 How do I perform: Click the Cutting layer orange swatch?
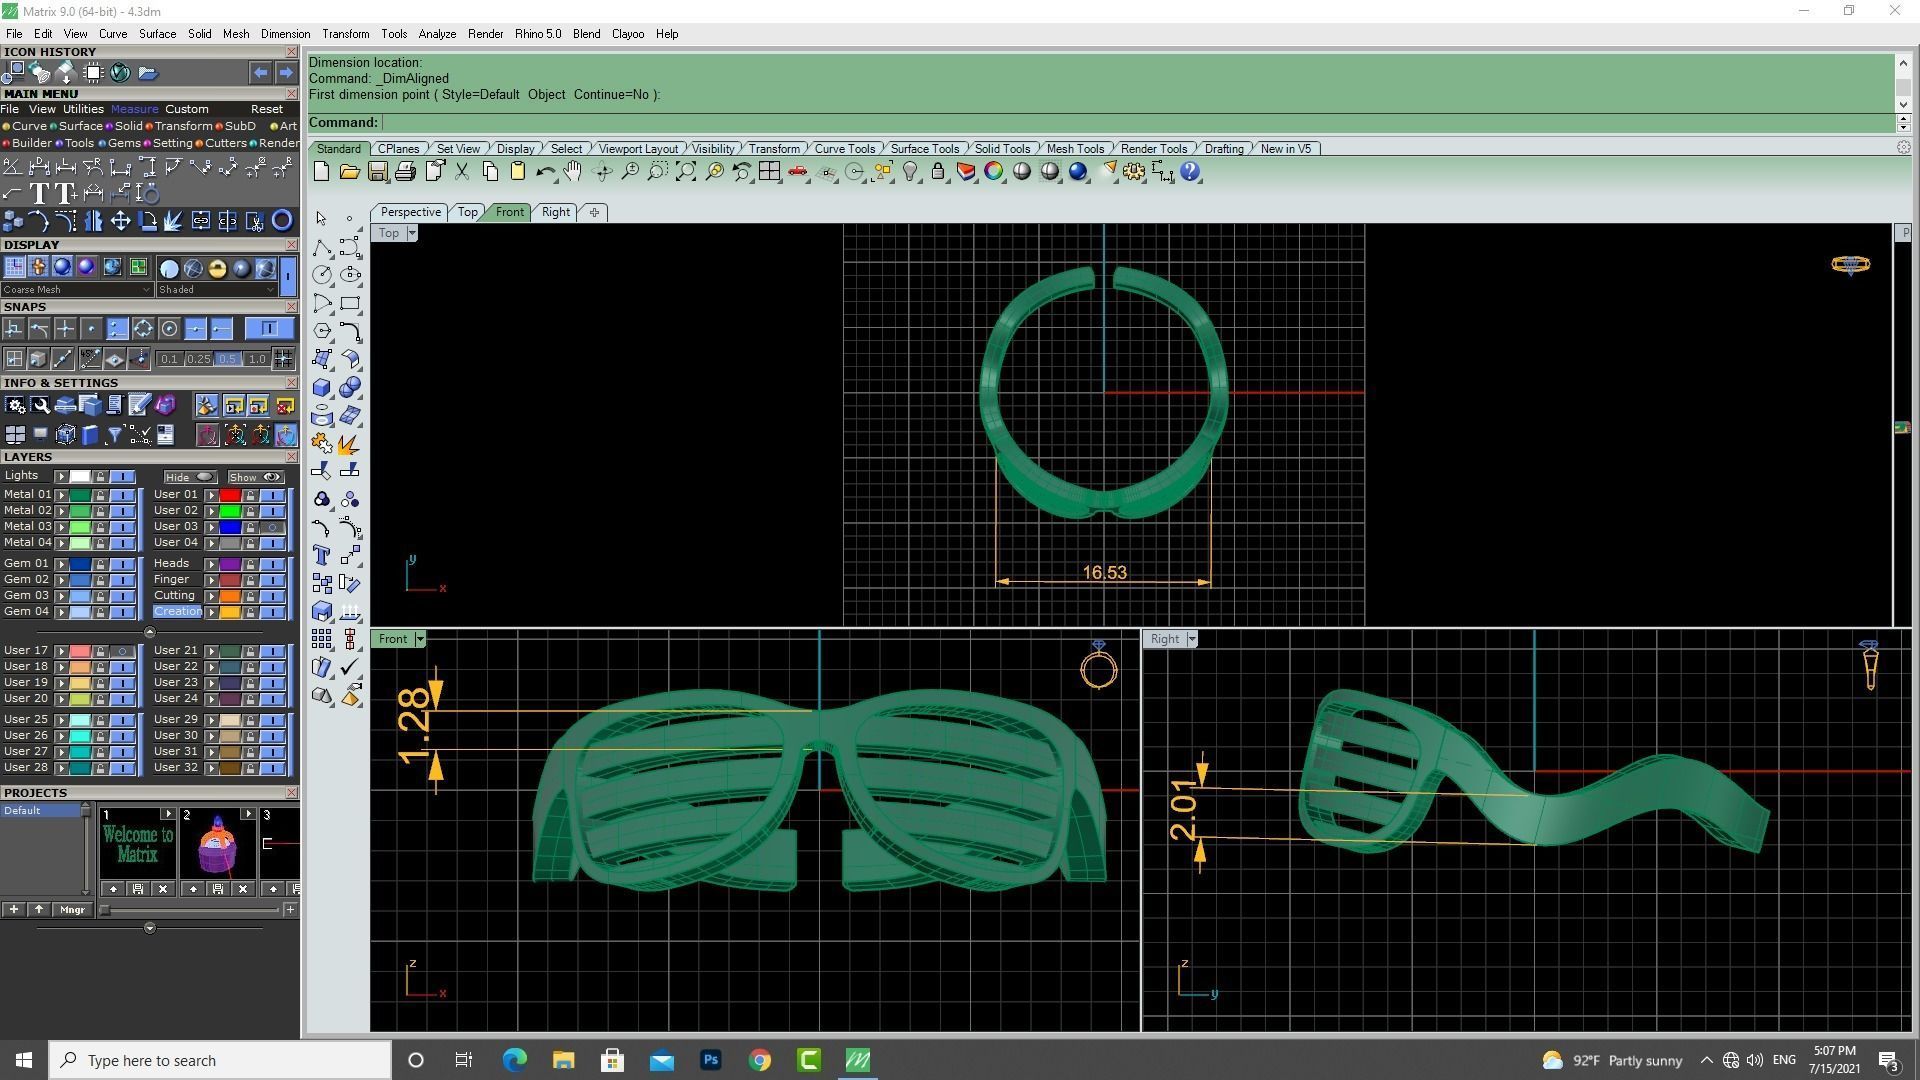click(x=230, y=596)
